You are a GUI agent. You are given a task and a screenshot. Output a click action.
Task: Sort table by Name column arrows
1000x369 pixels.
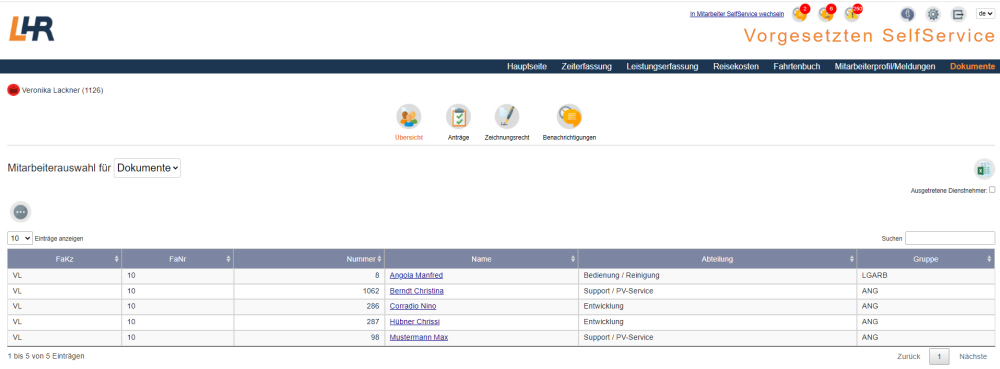574,259
